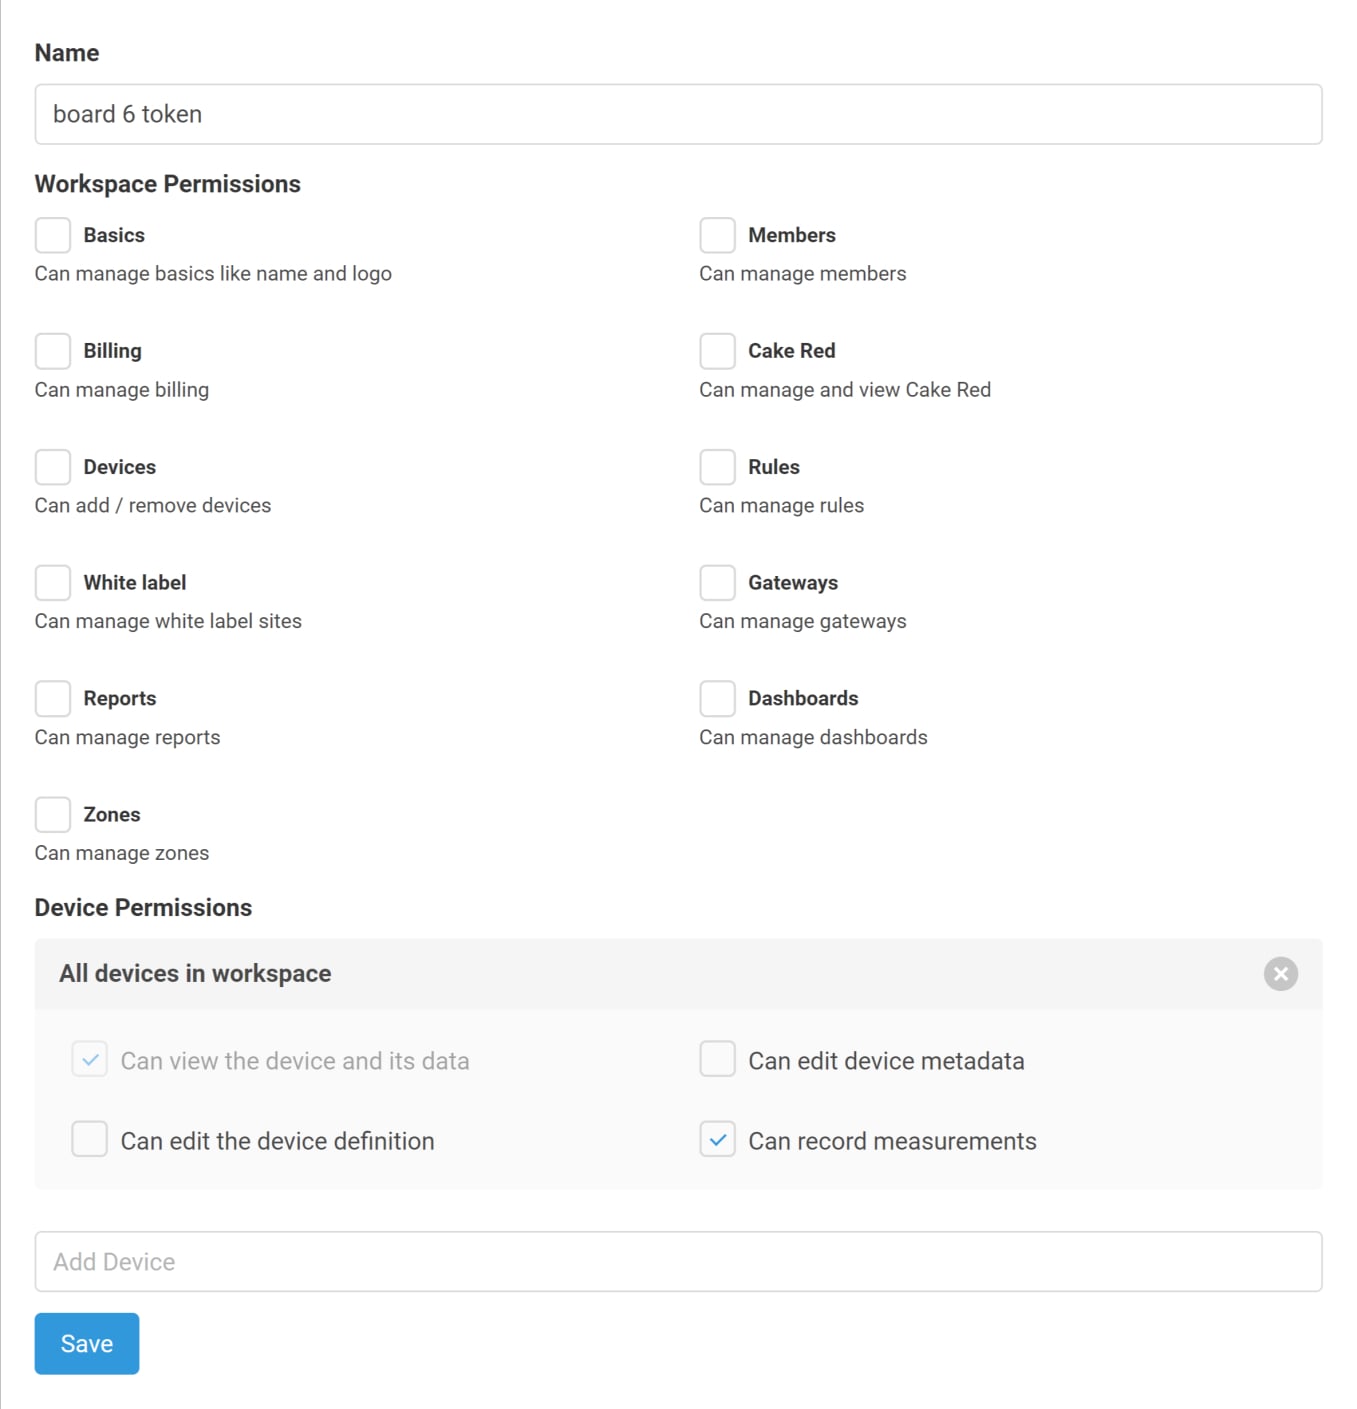Screen dimensions: 1357x1409
Task: Disable Can record measurements
Action: (717, 1139)
